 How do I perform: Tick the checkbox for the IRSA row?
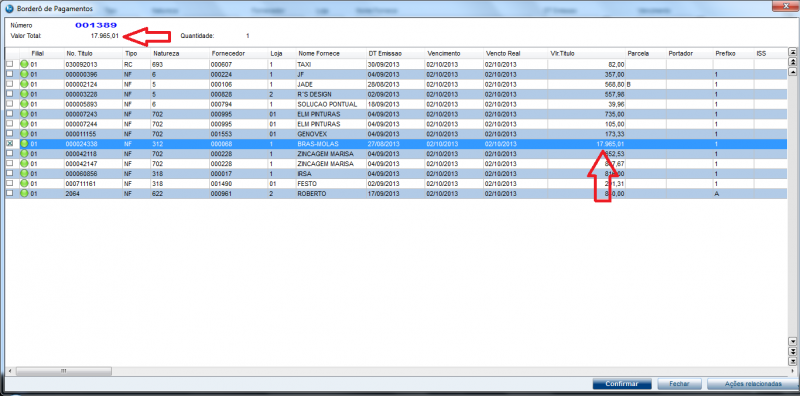tap(10, 174)
